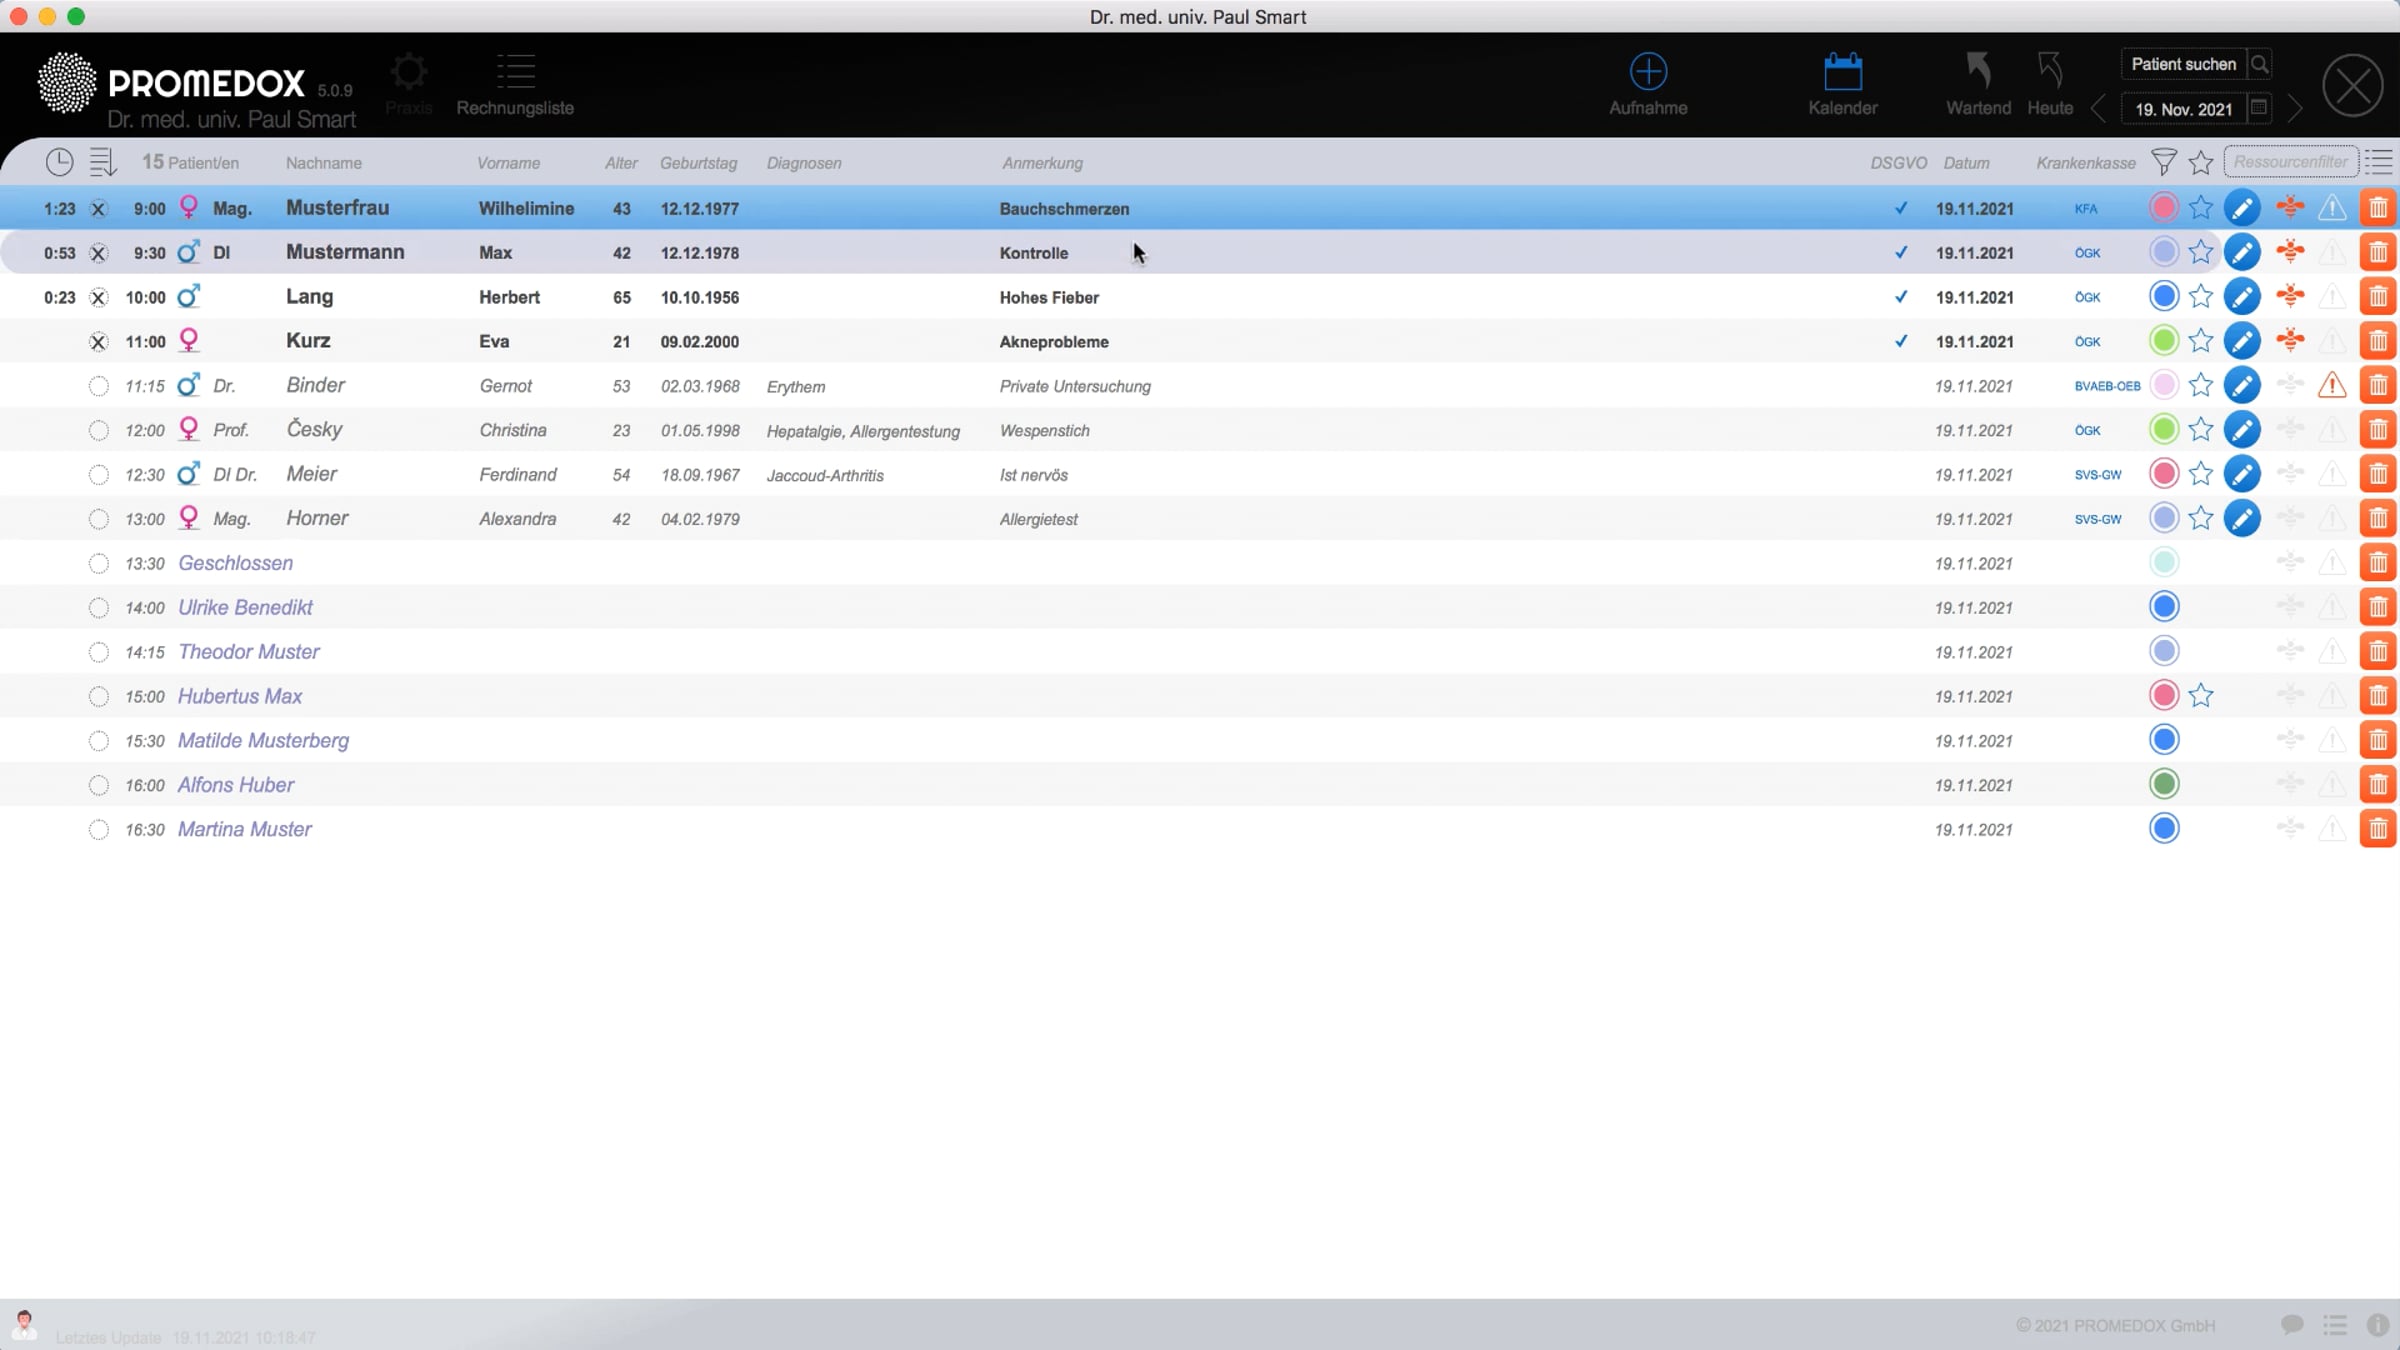Delete Mustermann's appointment with the trash icon
Screen dimensions: 2400x1350
[x=2378, y=252]
